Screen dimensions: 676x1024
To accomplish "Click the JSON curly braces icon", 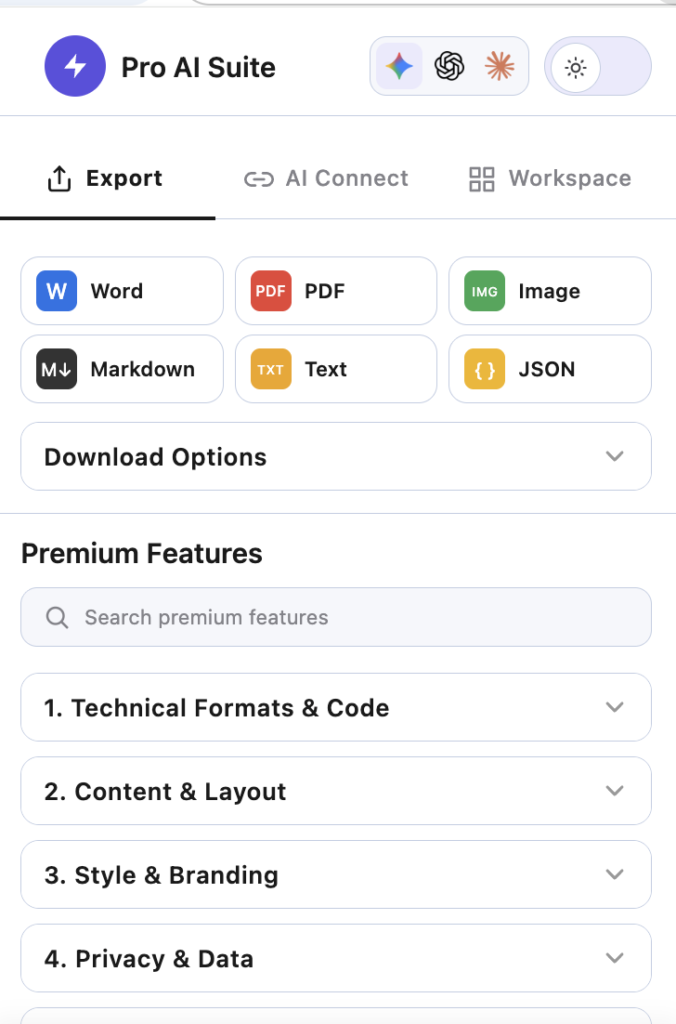I will pyautogui.click(x=485, y=369).
